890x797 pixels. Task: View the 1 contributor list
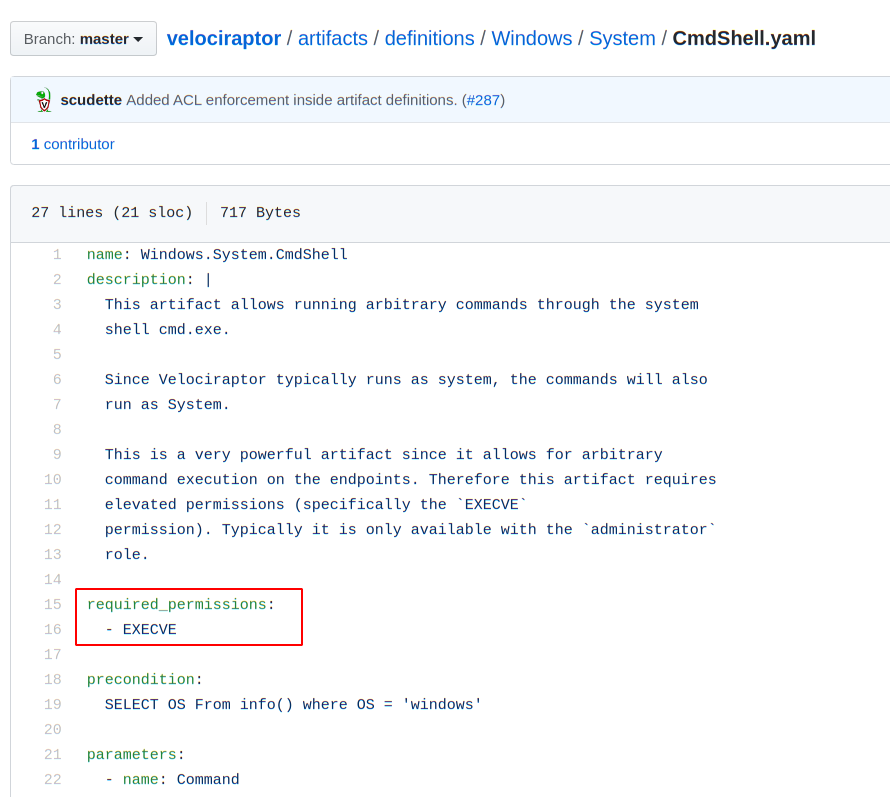(x=73, y=144)
